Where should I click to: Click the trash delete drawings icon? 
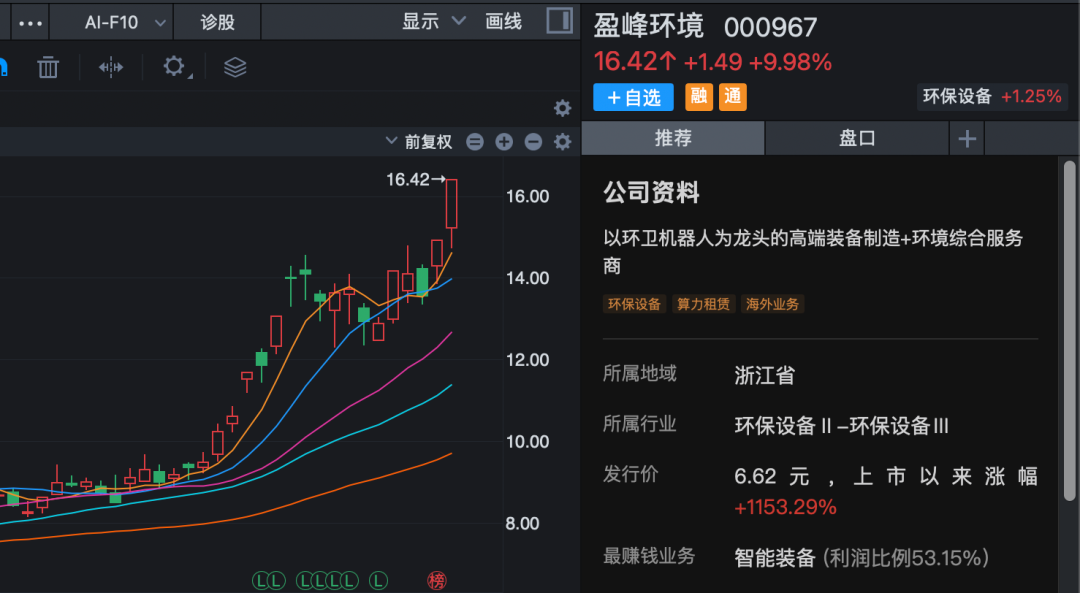(48, 67)
